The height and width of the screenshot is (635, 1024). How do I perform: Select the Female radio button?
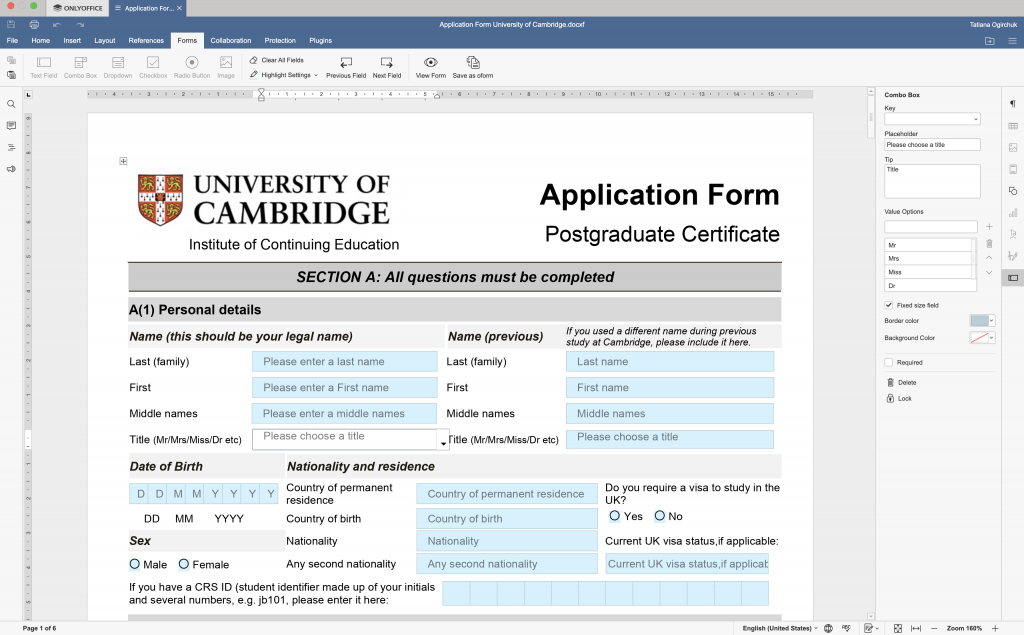coord(184,564)
